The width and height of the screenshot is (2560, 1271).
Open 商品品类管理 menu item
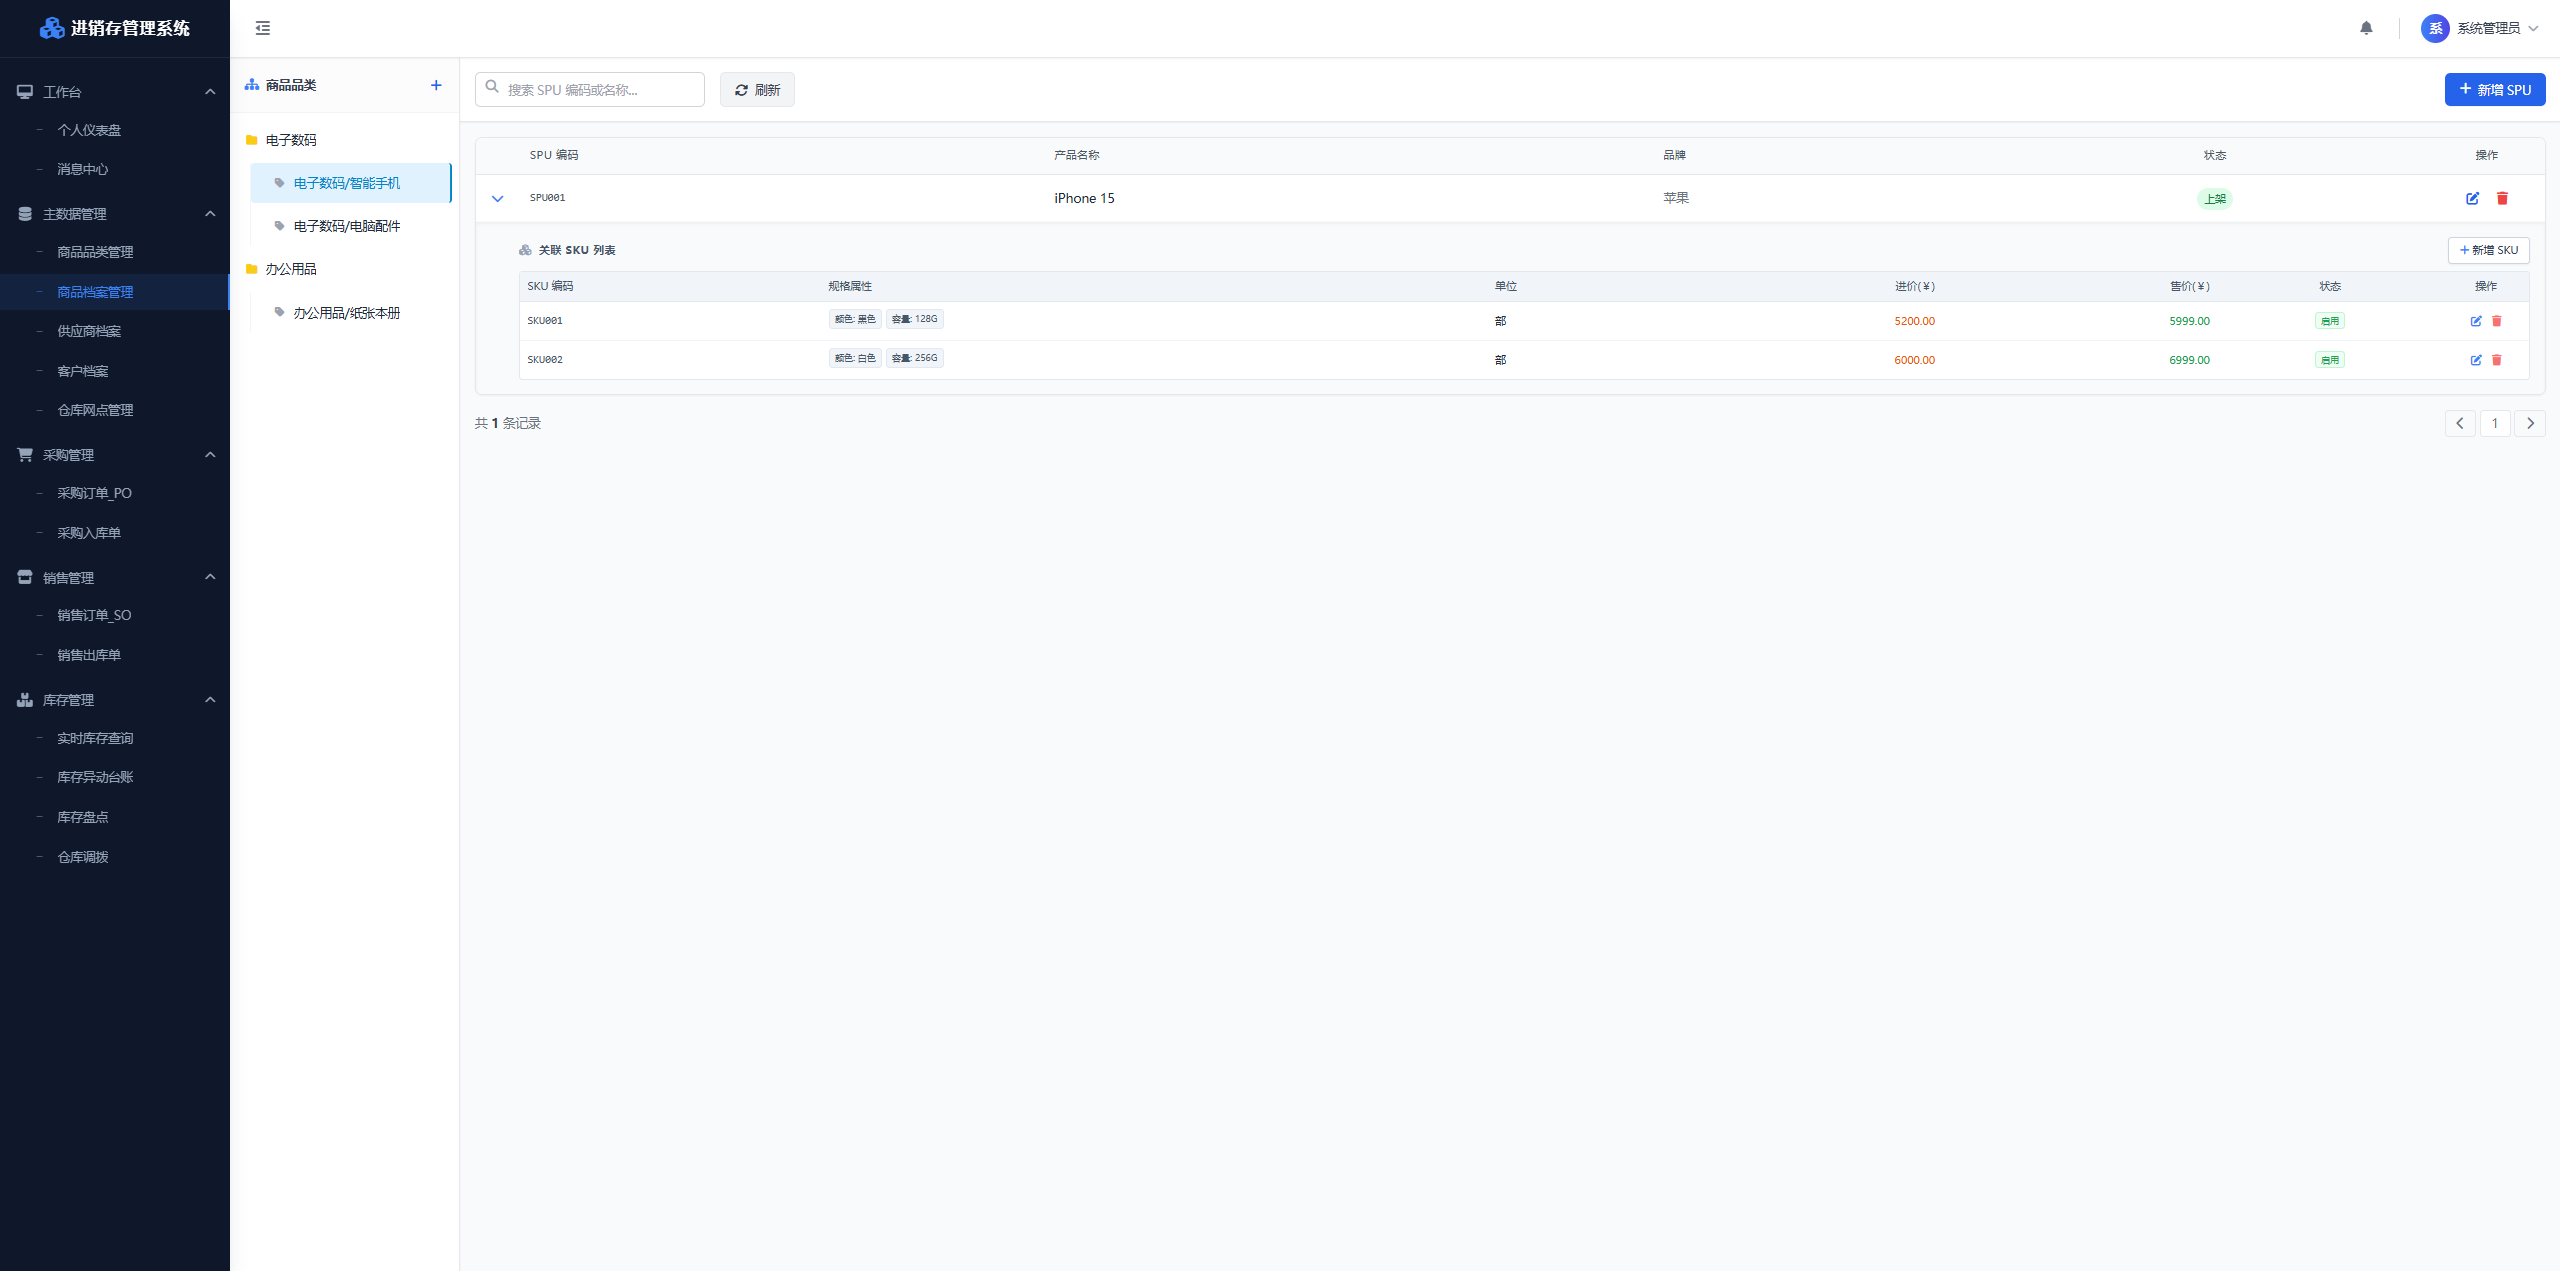[115, 252]
